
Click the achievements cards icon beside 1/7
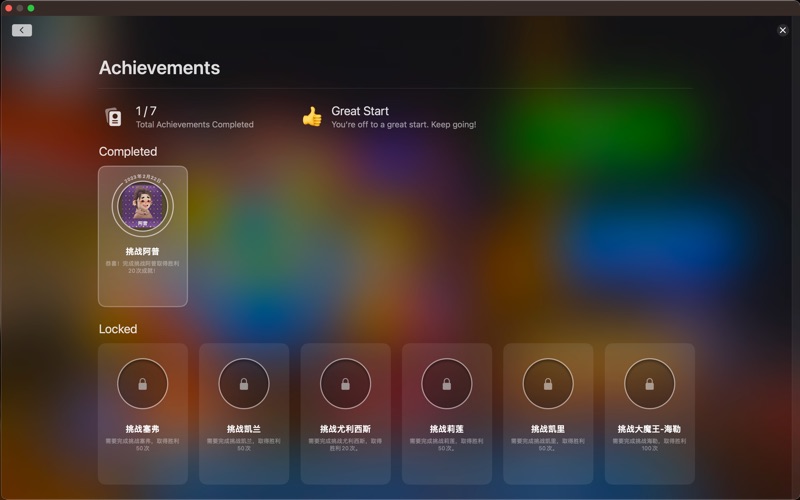(113, 117)
